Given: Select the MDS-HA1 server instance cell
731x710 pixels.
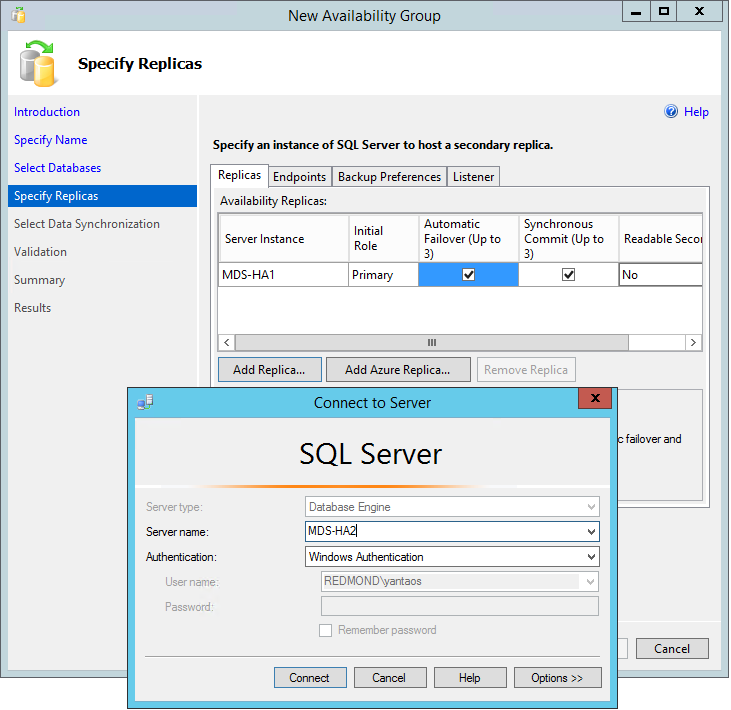Looking at the screenshot, I should pyautogui.click(x=283, y=275).
